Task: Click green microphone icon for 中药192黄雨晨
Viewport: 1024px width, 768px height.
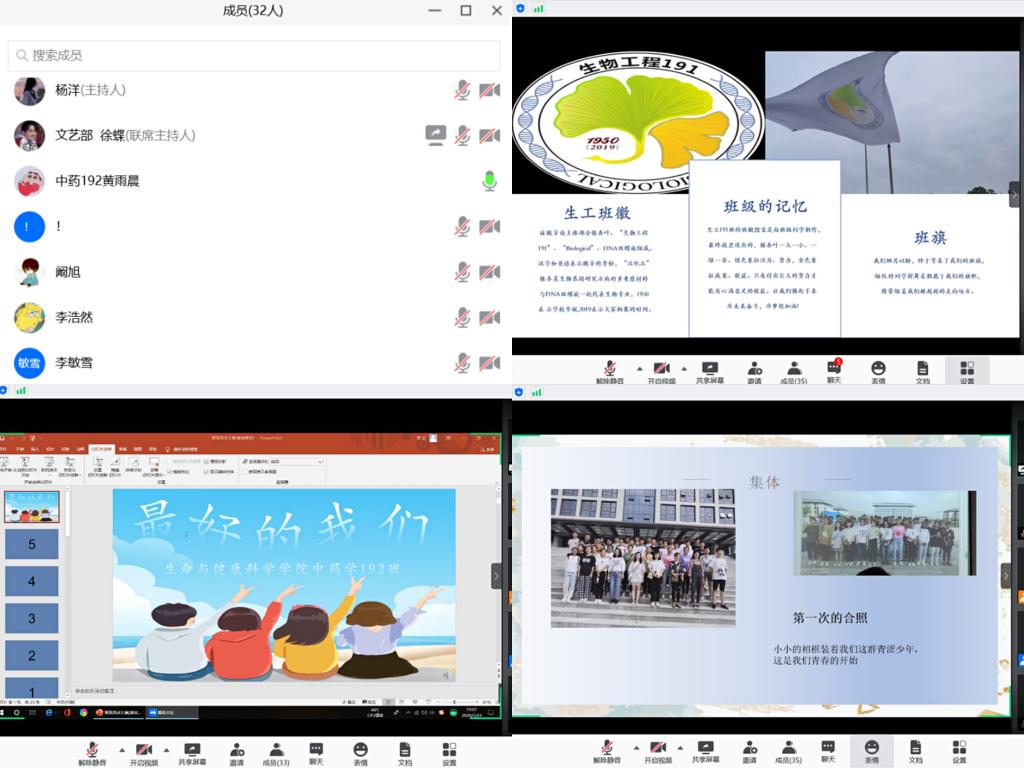Action: point(489,181)
